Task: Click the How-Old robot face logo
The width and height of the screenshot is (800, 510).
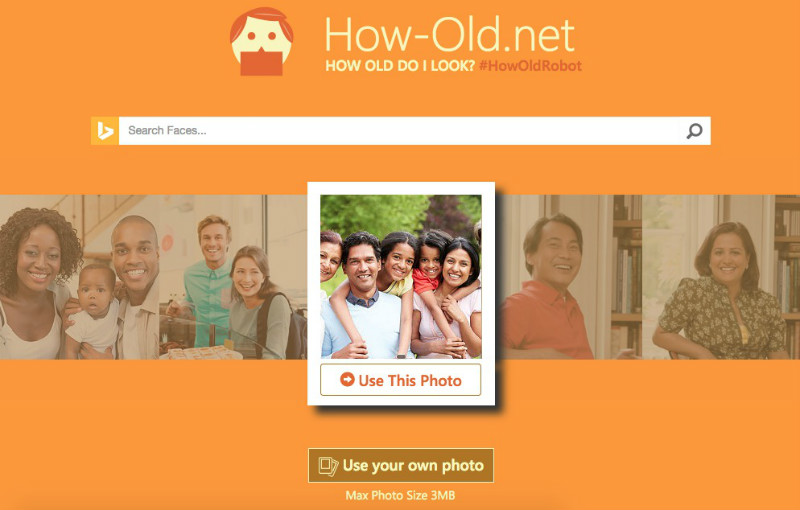Action: [x=261, y=42]
